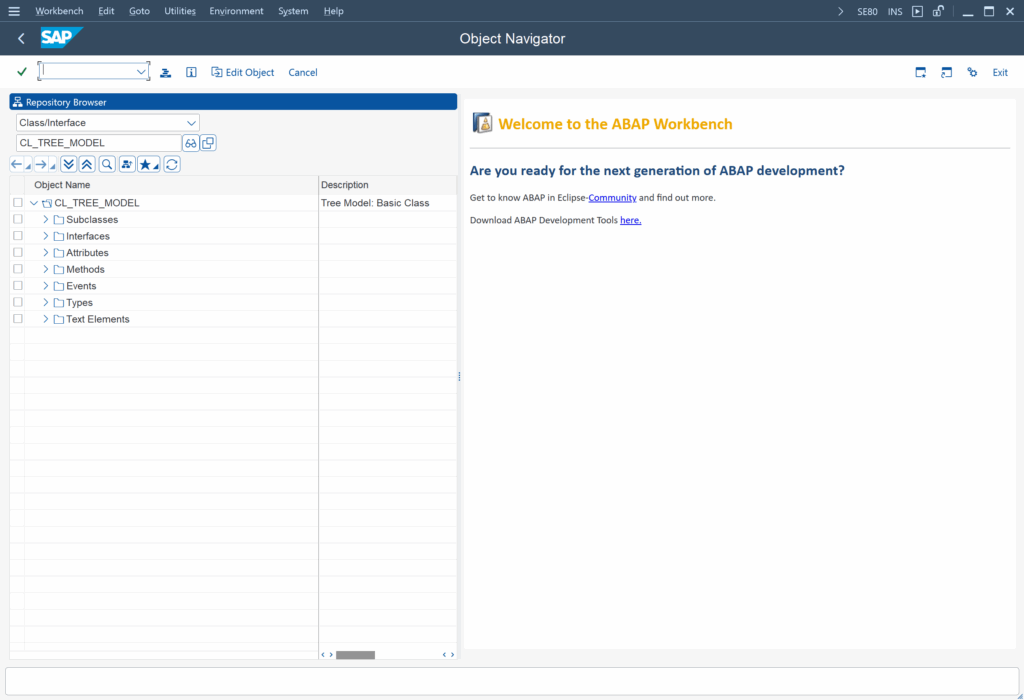This screenshot has height=700, width=1024.
Task: Open the Utilities menu
Action: pos(180,11)
